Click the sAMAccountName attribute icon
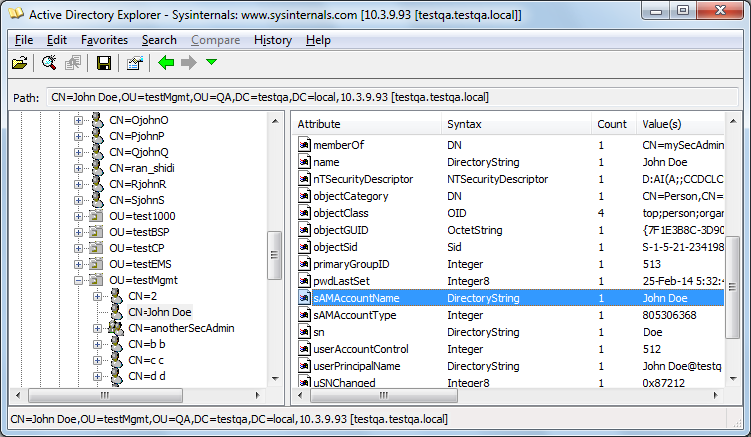The image size is (751, 437). [x=304, y=298]
